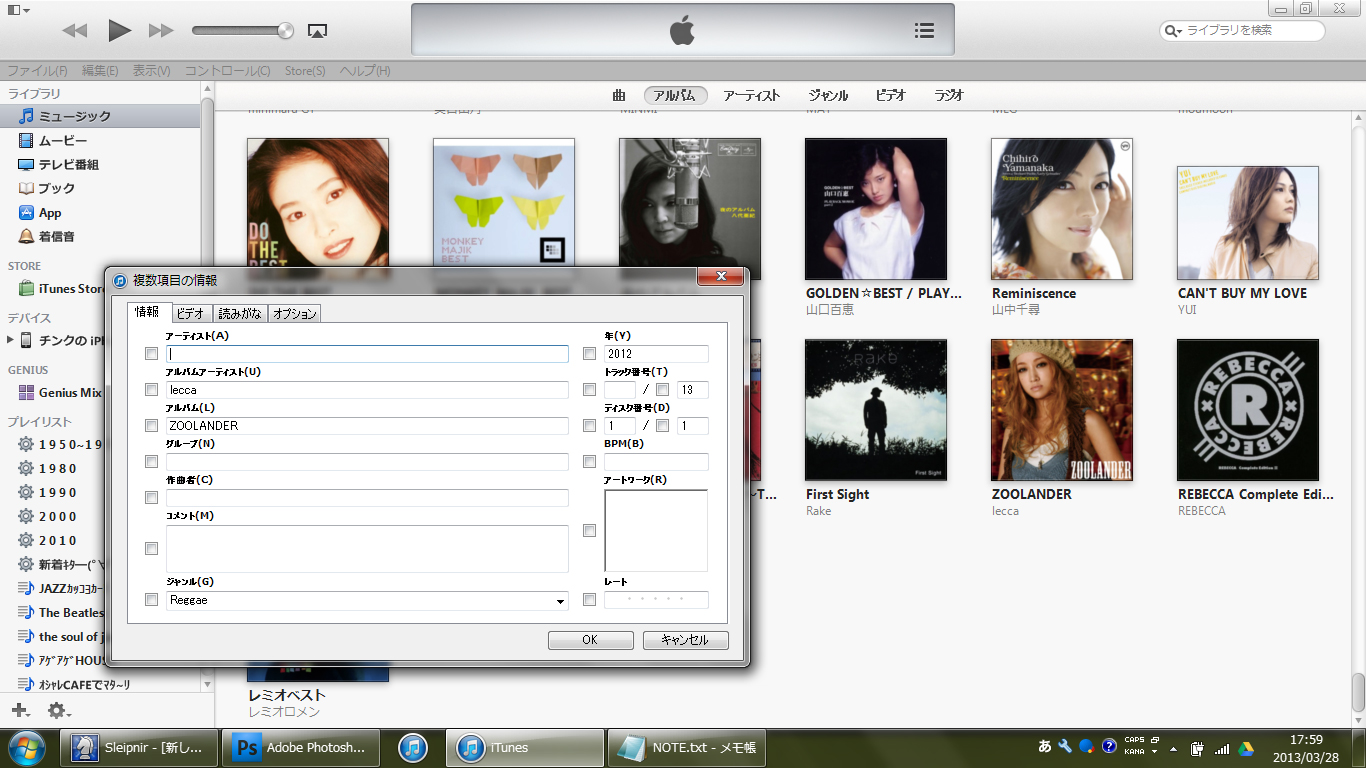This screenshot has width=1366, height=768.
Task: Select テレビ番組 in the sidebar
Action: pos(101,164)
